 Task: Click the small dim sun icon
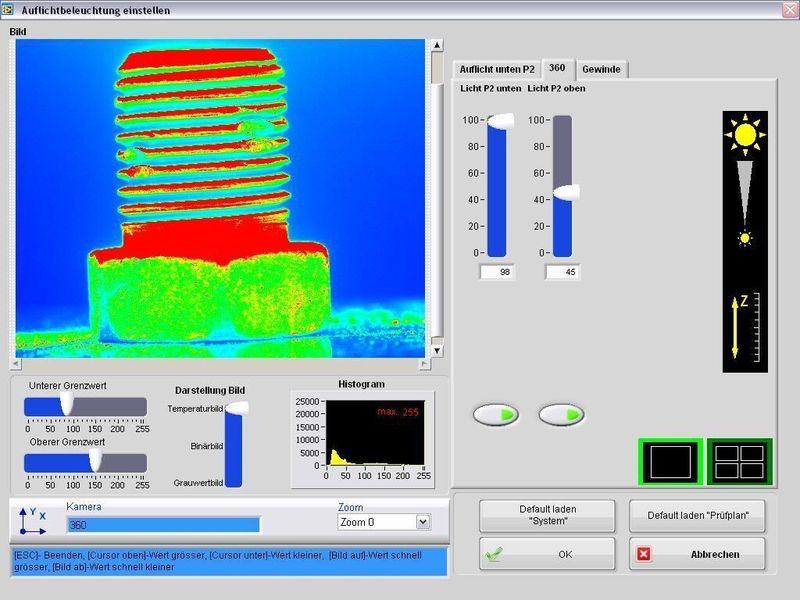coord(744,238)
